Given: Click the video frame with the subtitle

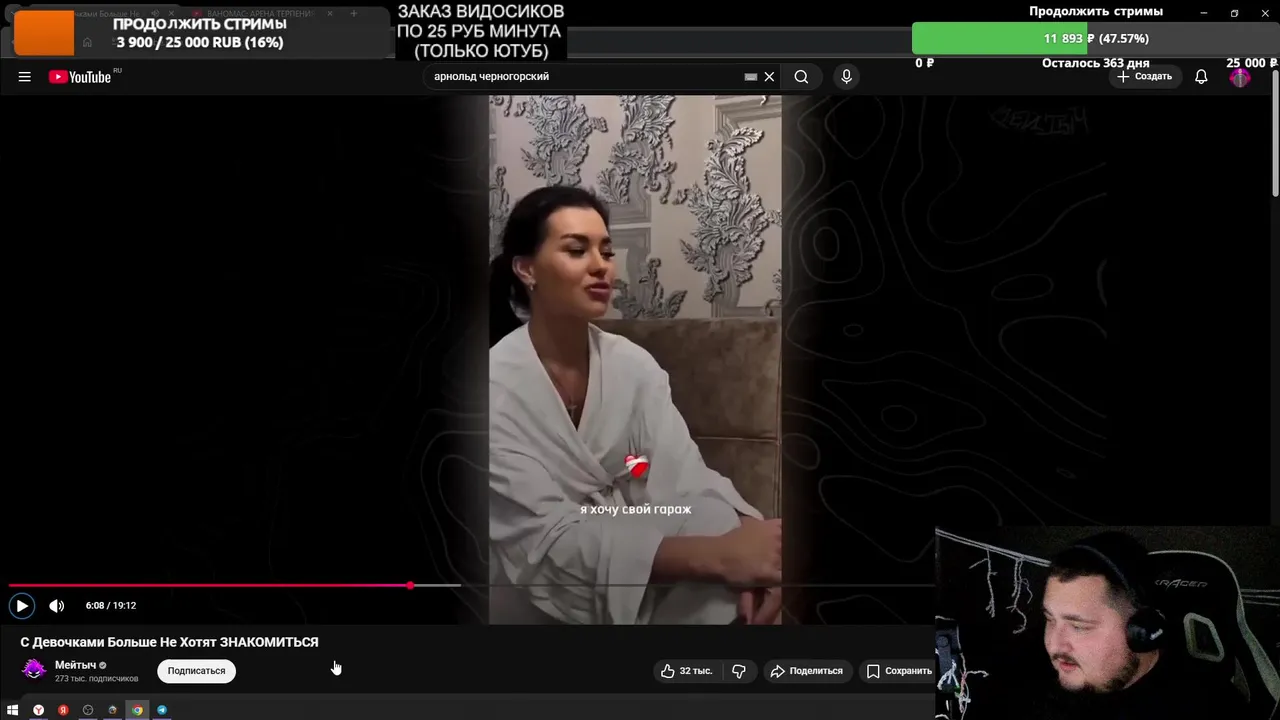Looking at the screenshot, I should click(635, 360).
